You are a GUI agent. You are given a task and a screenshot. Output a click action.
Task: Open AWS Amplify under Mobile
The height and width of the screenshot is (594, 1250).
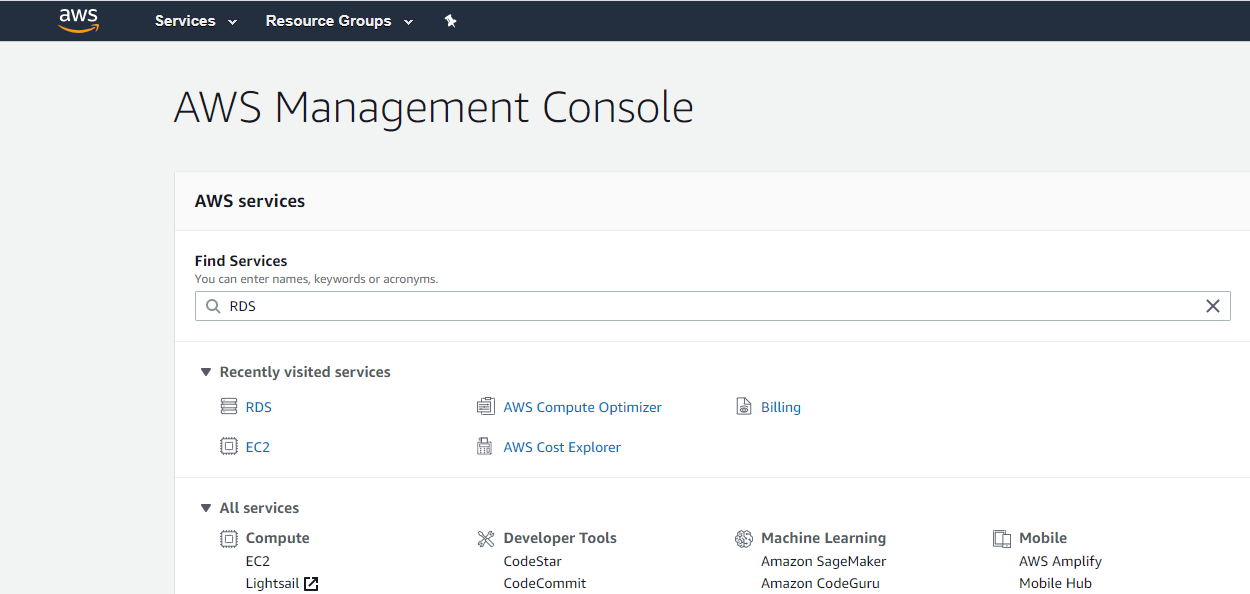[1060, 561]
